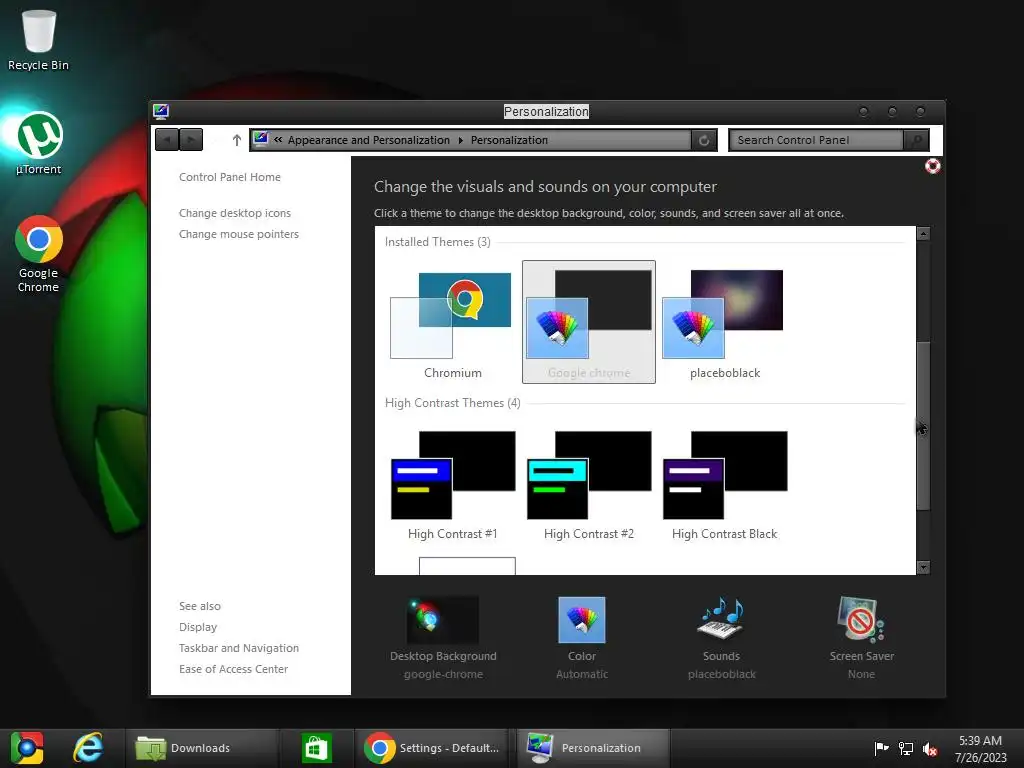Image resolution: width=1024 pixels, height=768 pixels.
Task: Open Desktop Background settings
Action: (x=443, y=637)
